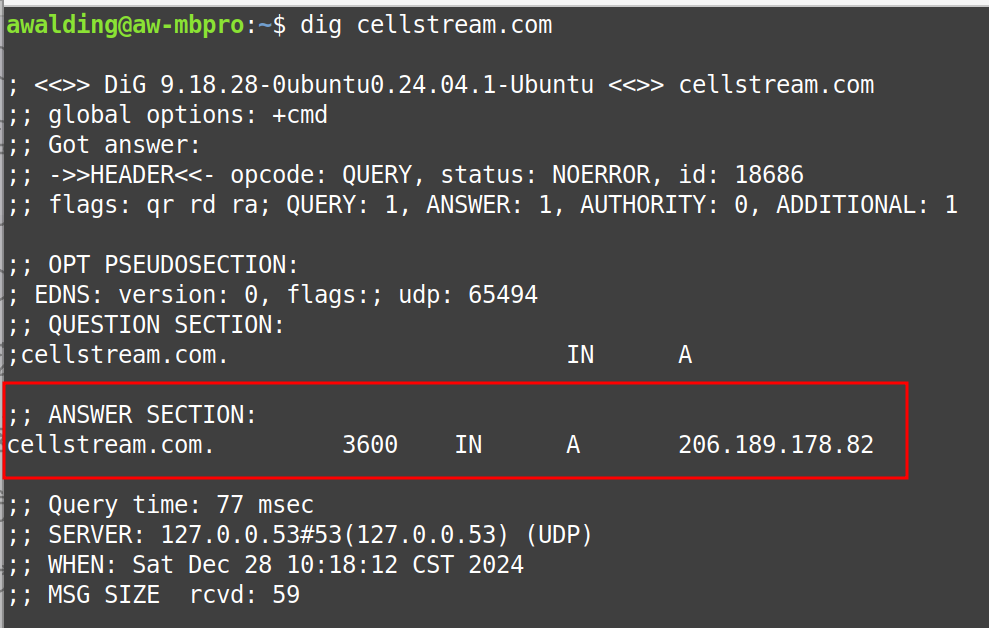989x628 pixels.
Task: Click 'ADDITIONAL: 1' in the flags line
Action: tap(866, 205)
